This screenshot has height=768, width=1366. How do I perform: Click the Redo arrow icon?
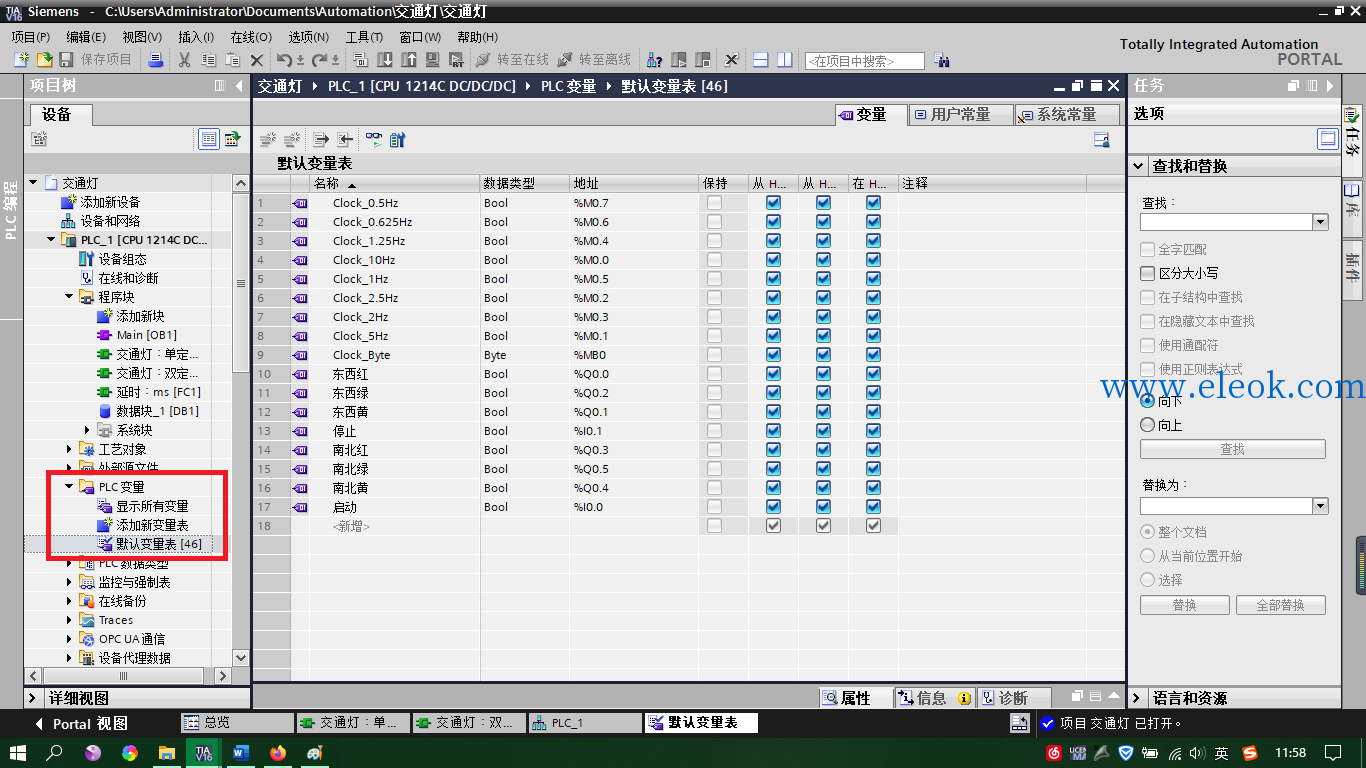[319, 60]
